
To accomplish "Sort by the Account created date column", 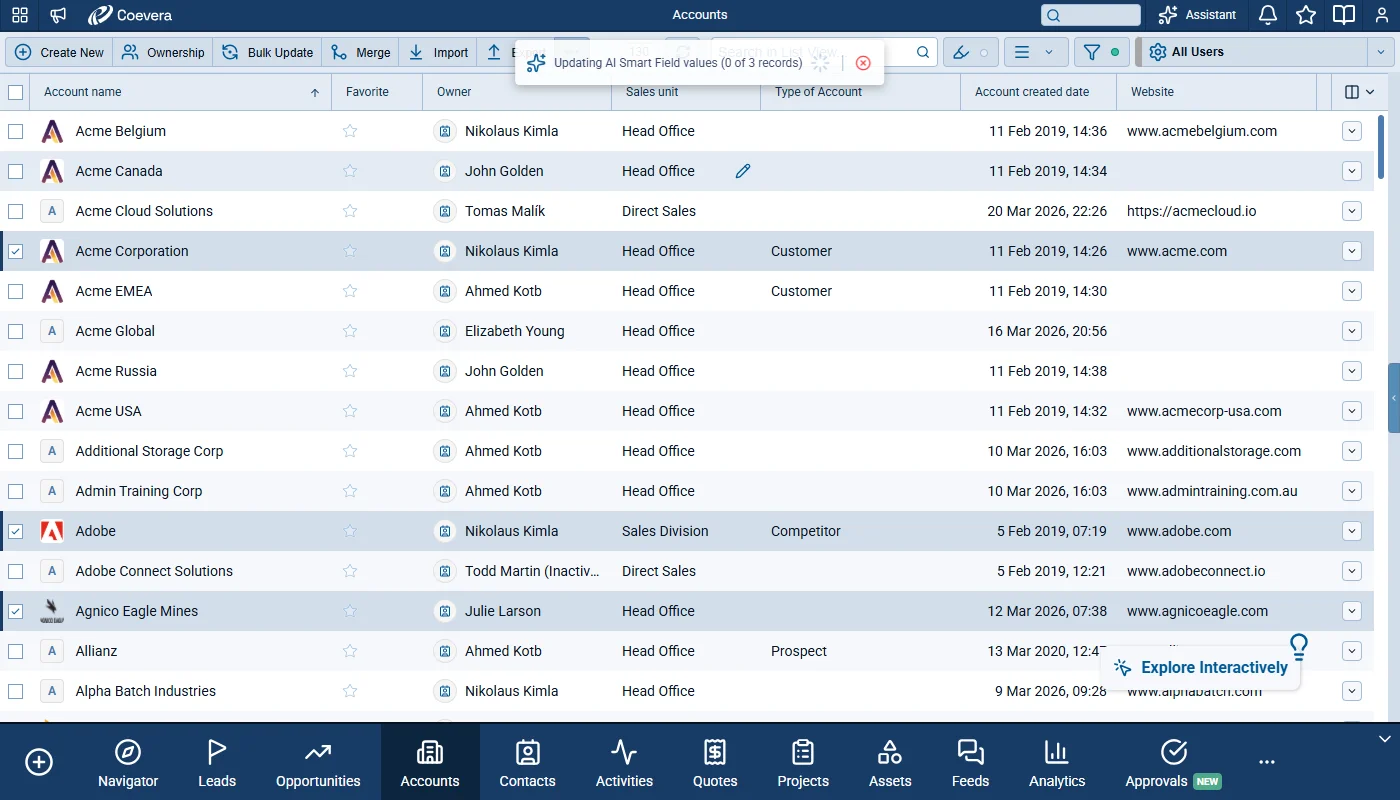I will (x=1032, y=92).
